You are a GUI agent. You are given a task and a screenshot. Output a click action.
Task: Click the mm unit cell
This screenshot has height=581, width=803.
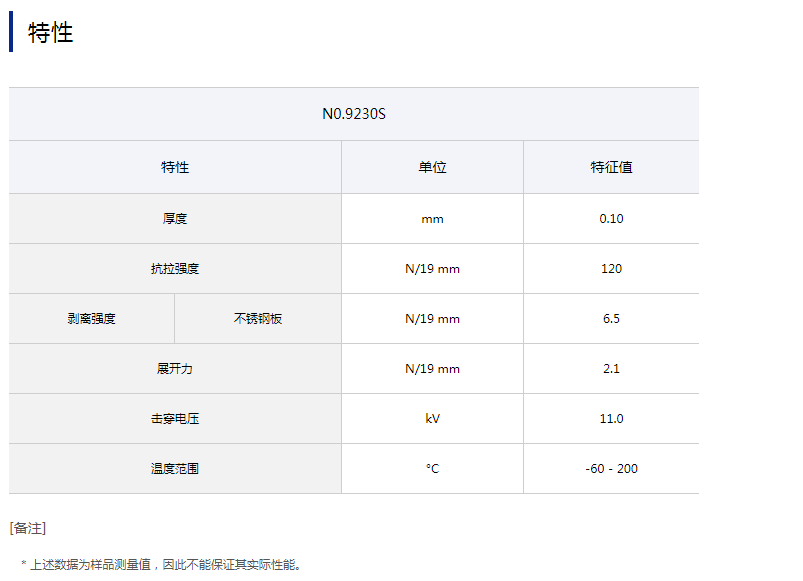pos(432,218)
